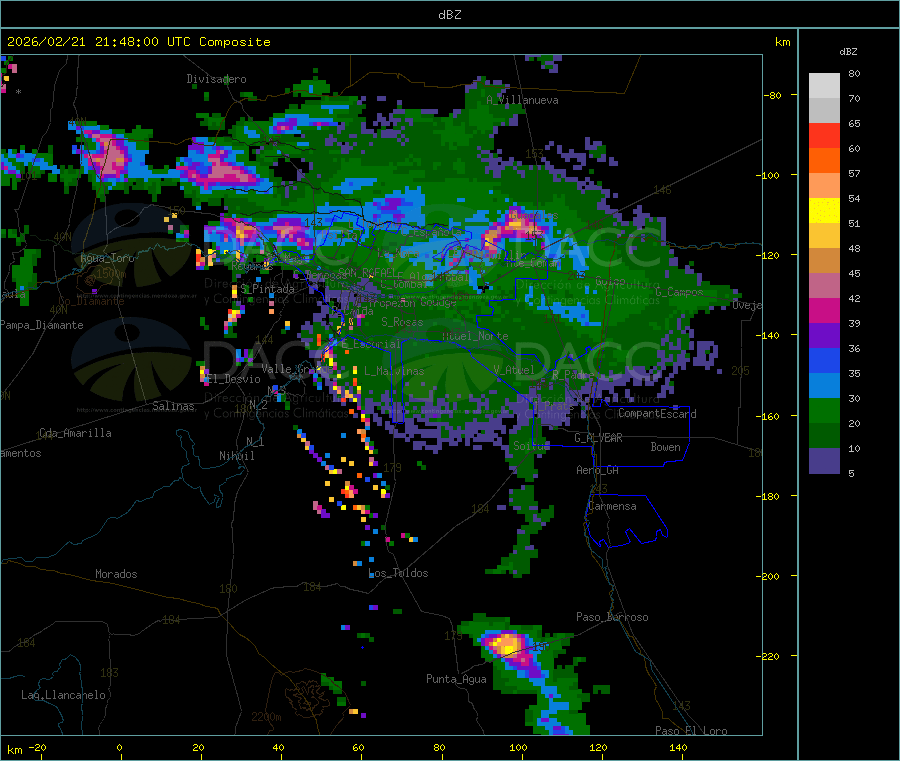This screenshot has width=900, height=761.
Task: Select the S_Rosas label
Action: click(x=402, y=323)
